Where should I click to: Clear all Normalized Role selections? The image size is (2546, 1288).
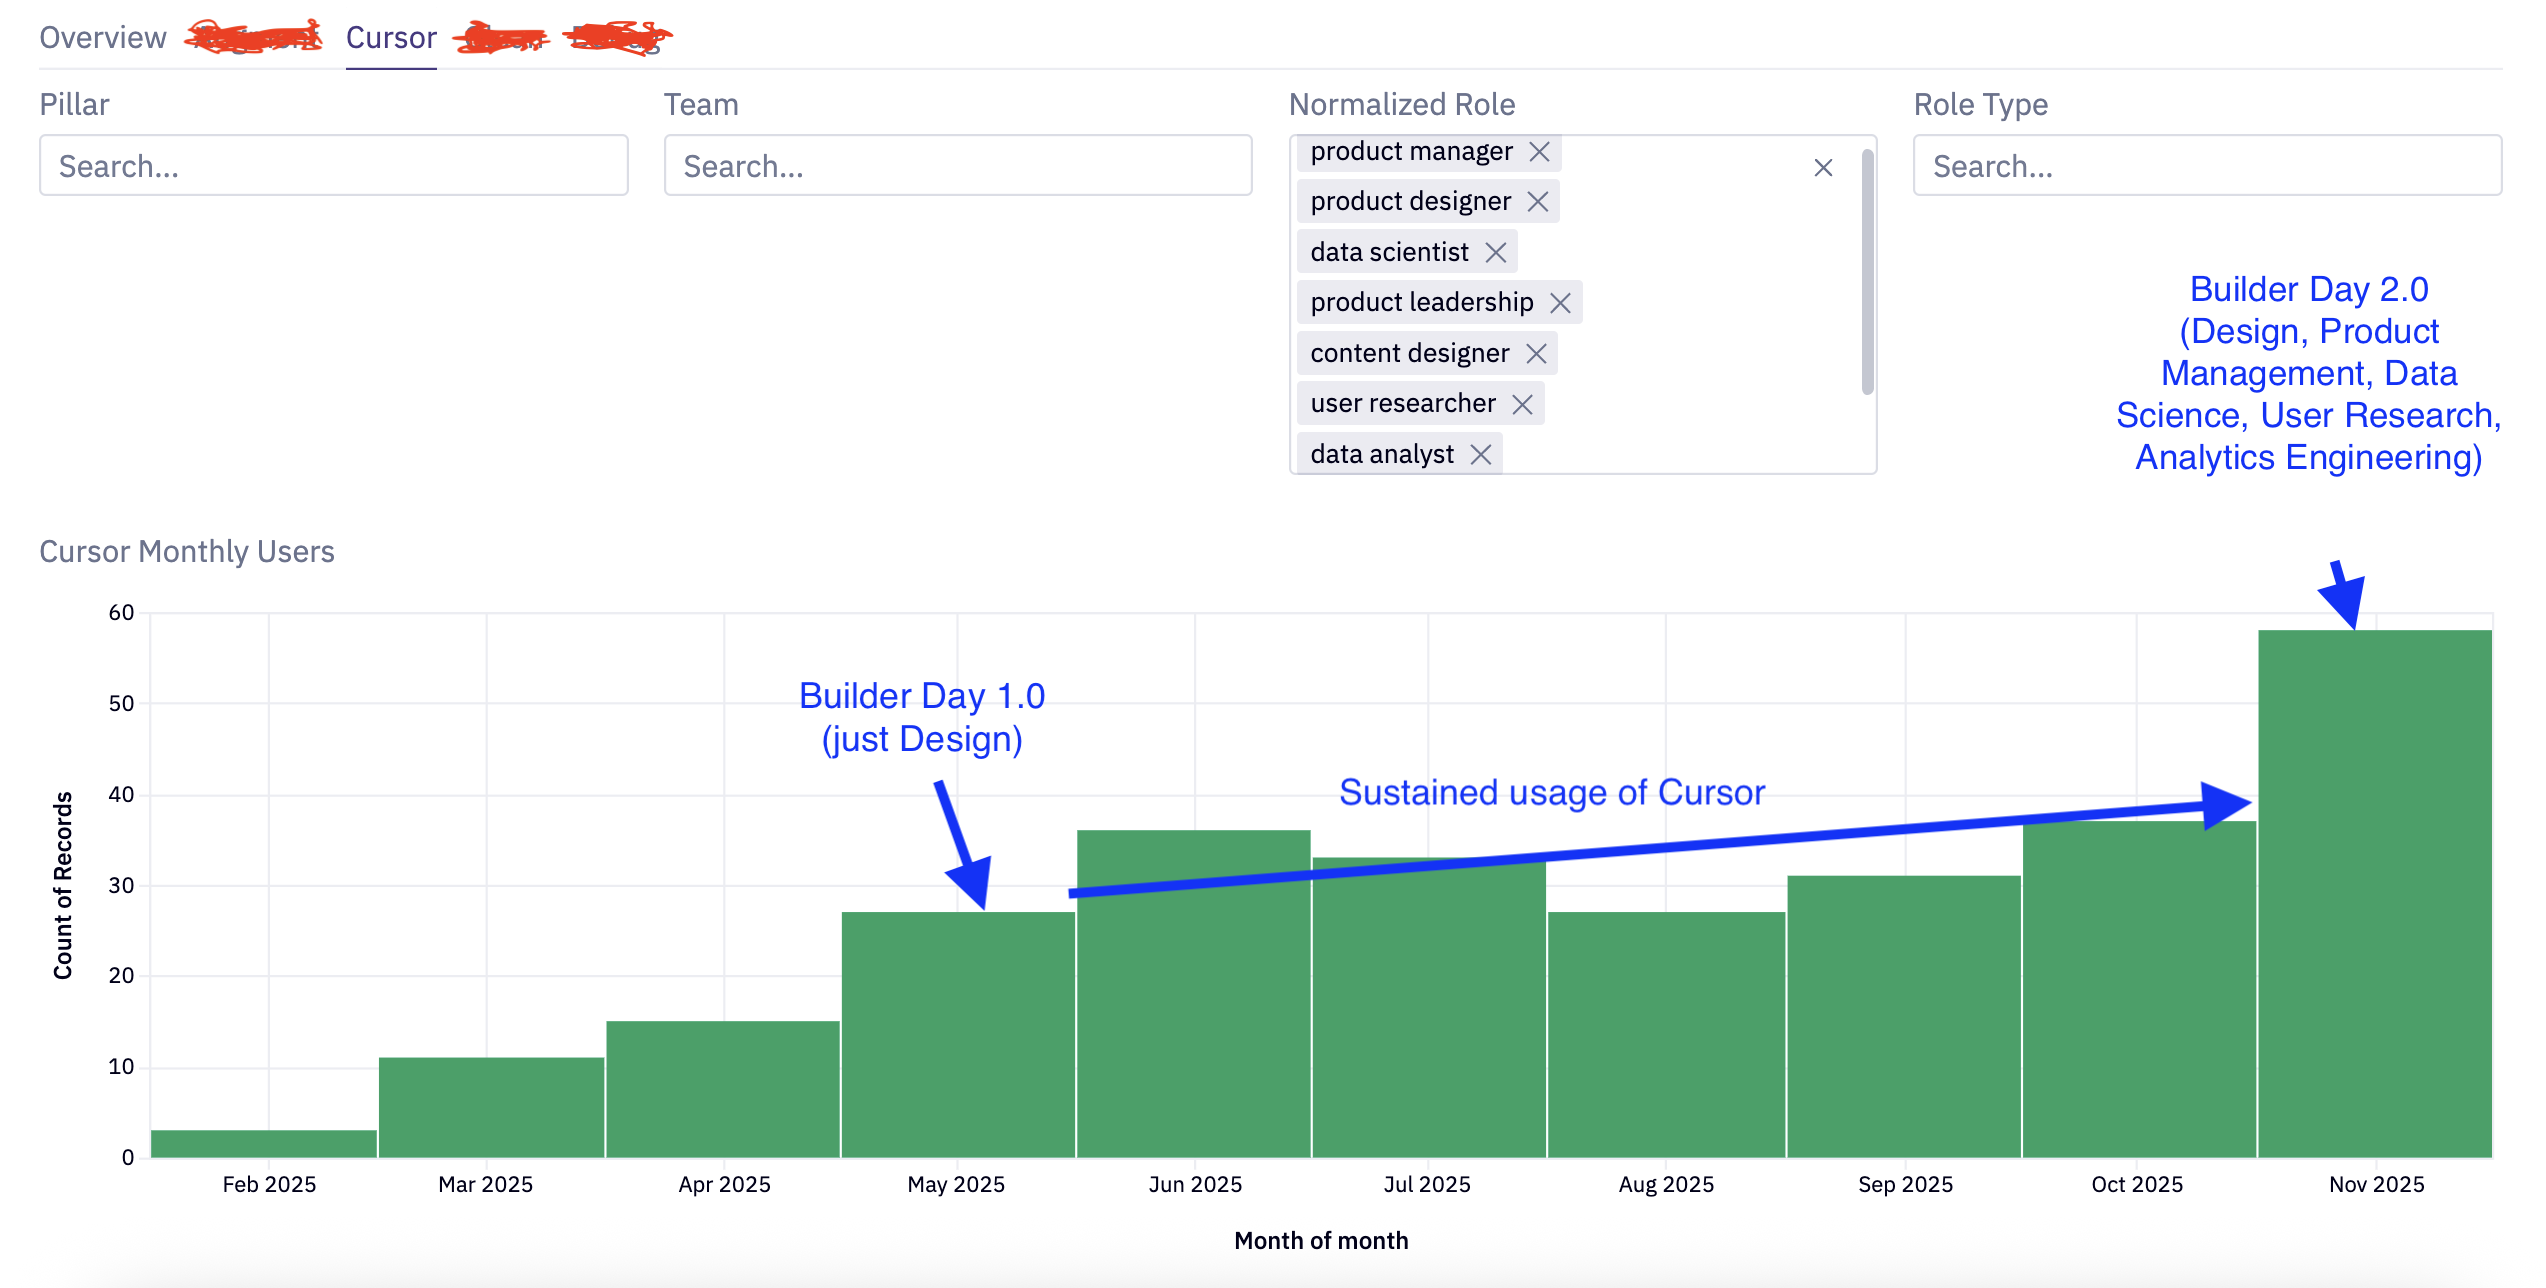click(x=1823, y=167)
